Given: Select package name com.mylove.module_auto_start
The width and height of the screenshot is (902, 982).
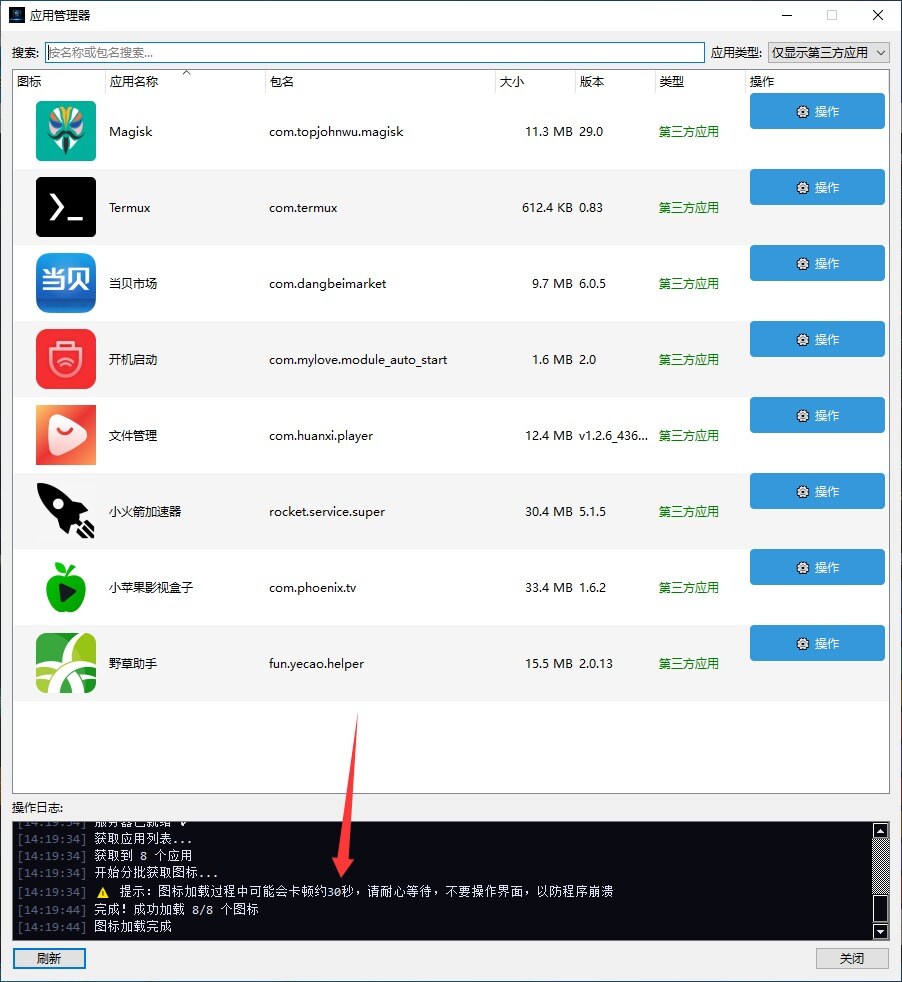Looking at the screenshot, I should click(358, 359).
